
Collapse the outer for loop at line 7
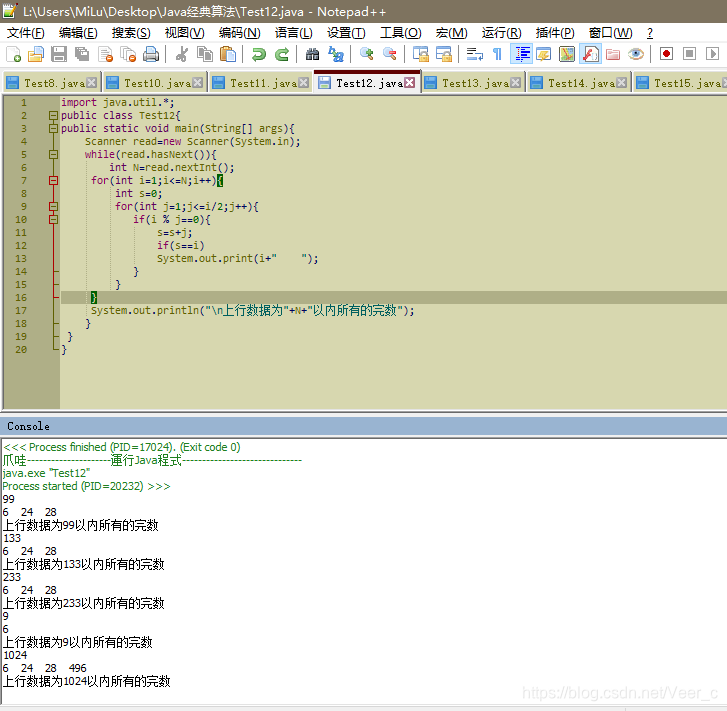[x=53, y=180]
